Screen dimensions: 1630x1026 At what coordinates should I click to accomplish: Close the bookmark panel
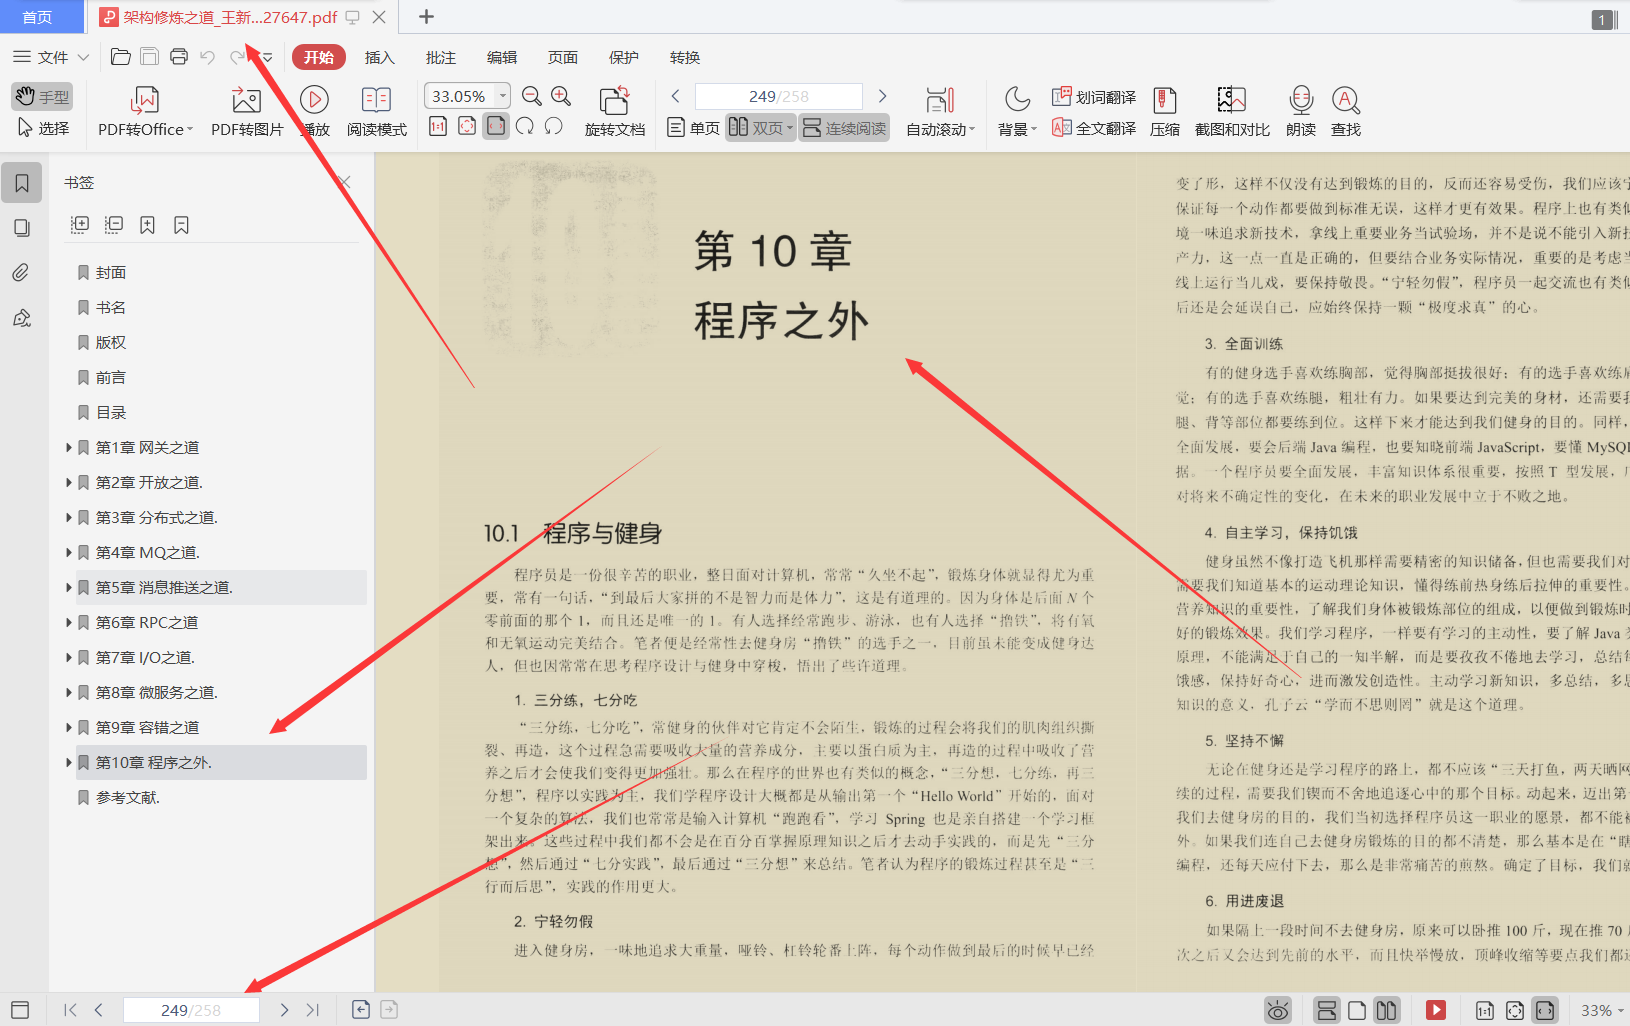(x=345, y=182)
